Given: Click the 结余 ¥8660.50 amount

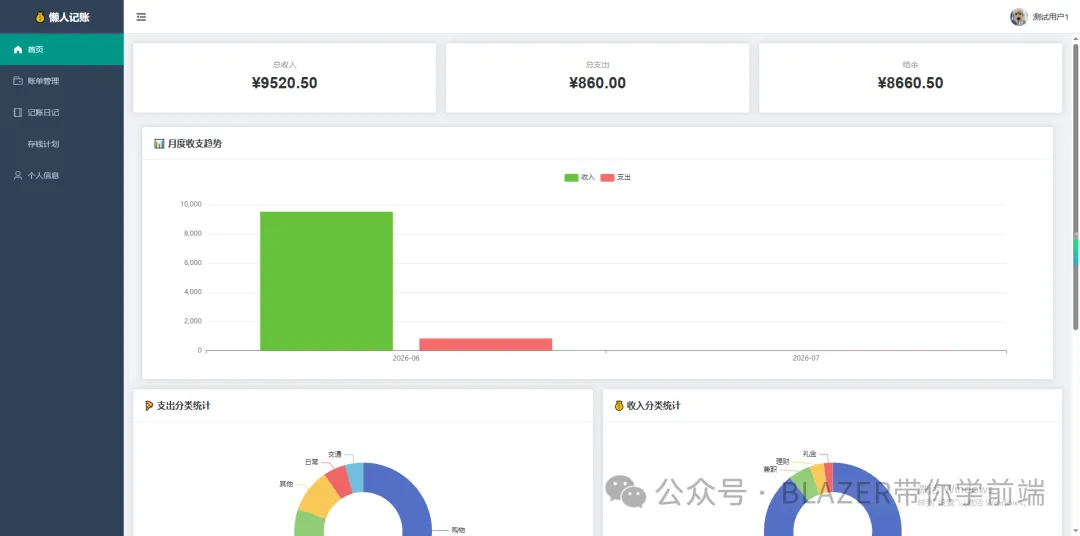Looking at the screenshot, I should click(x=911, y=83).
